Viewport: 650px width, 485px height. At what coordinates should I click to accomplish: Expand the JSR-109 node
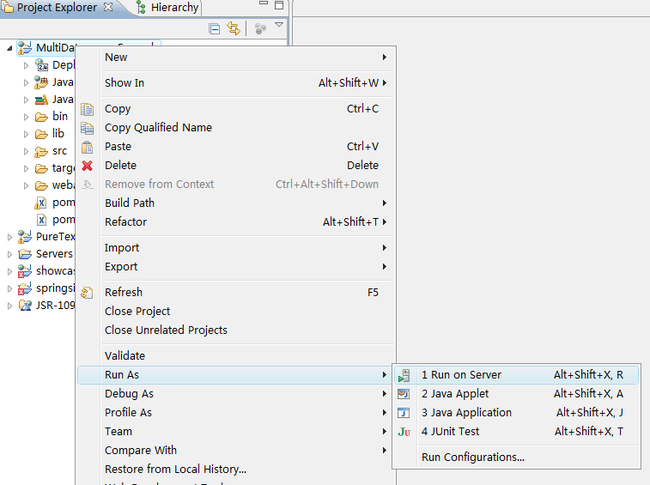[x=10, y=306]
